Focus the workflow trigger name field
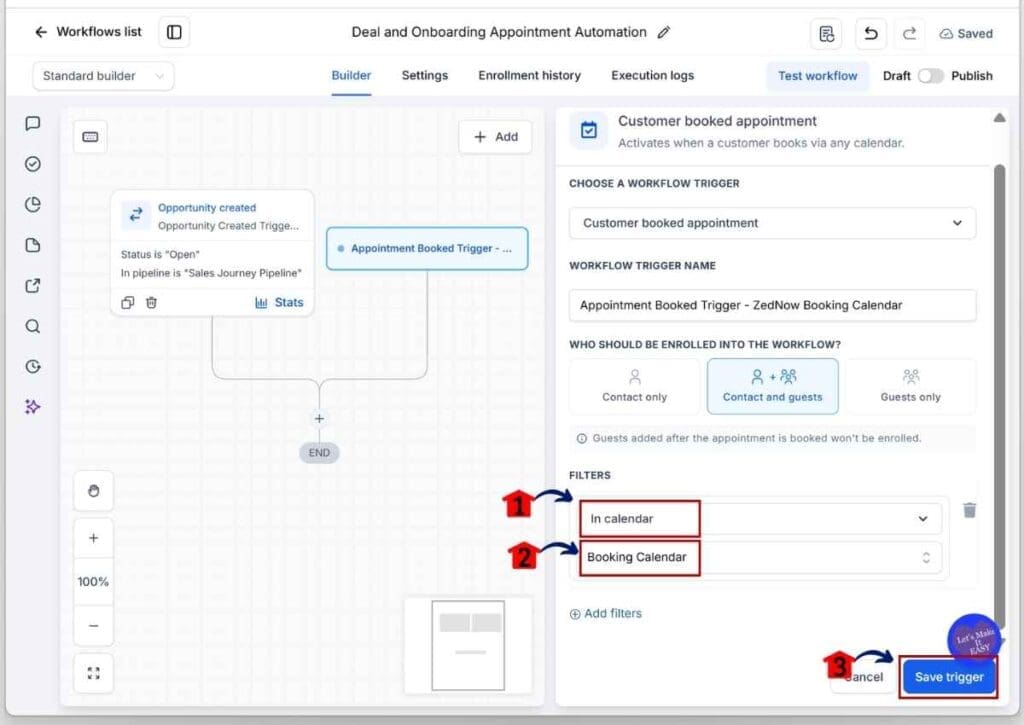1024x725 pixels. (773, 305)
